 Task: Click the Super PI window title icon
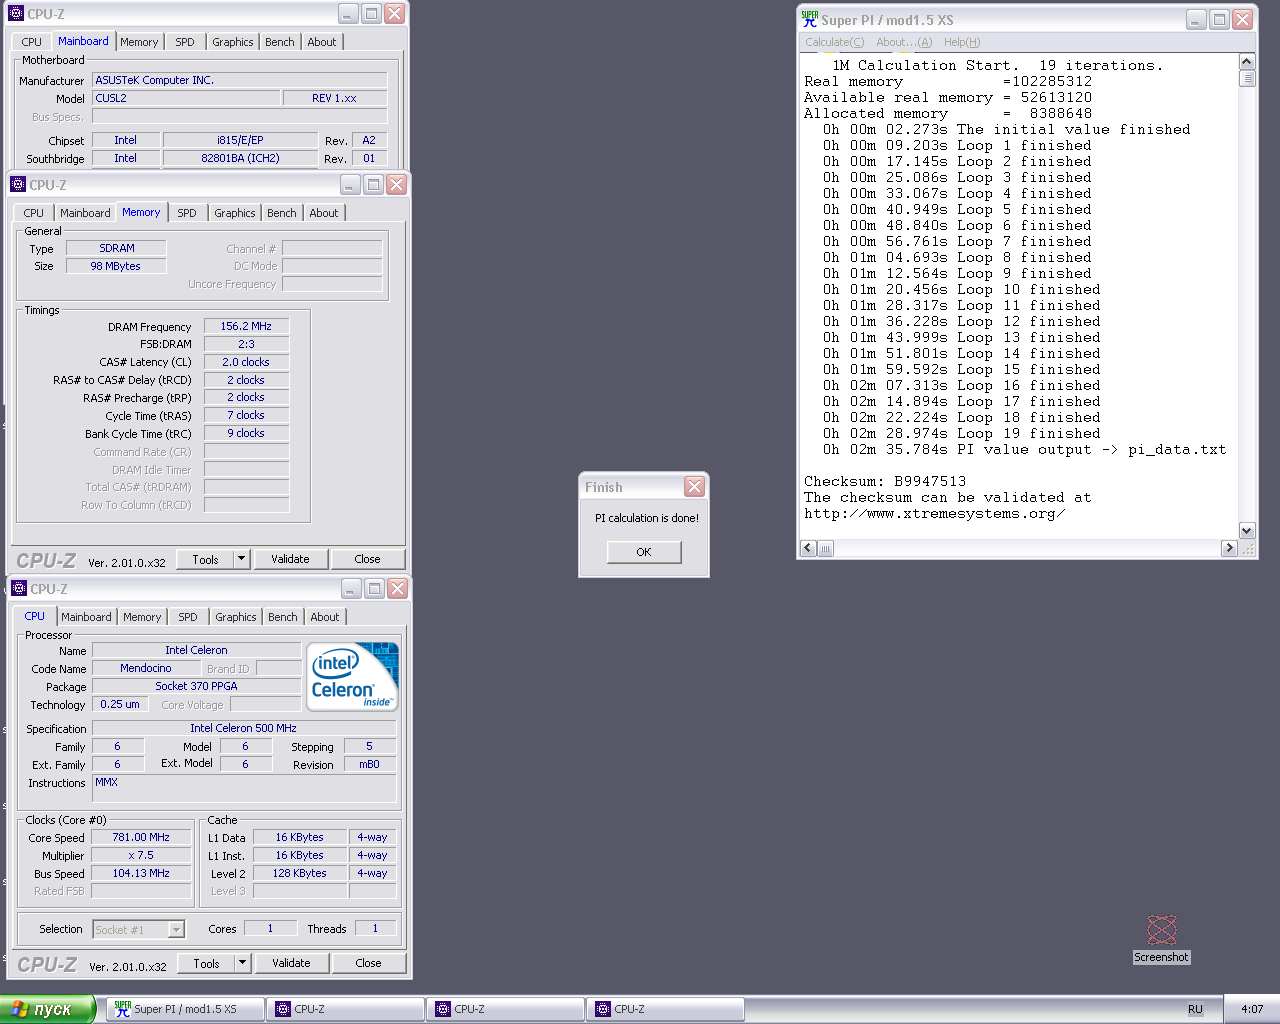pos(809,19)
